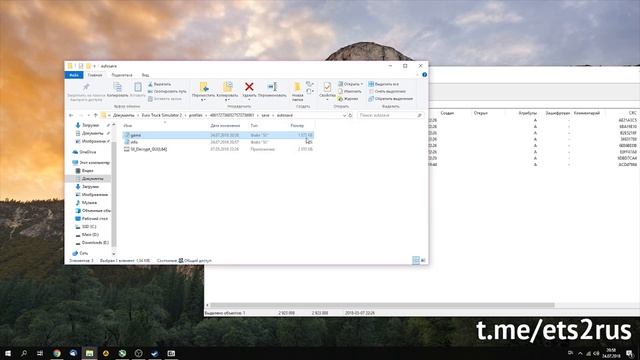The height and width of the screenshot is (360, 640).
Task: Switch to the Главная ribbon tab
Action: (95, 75)
